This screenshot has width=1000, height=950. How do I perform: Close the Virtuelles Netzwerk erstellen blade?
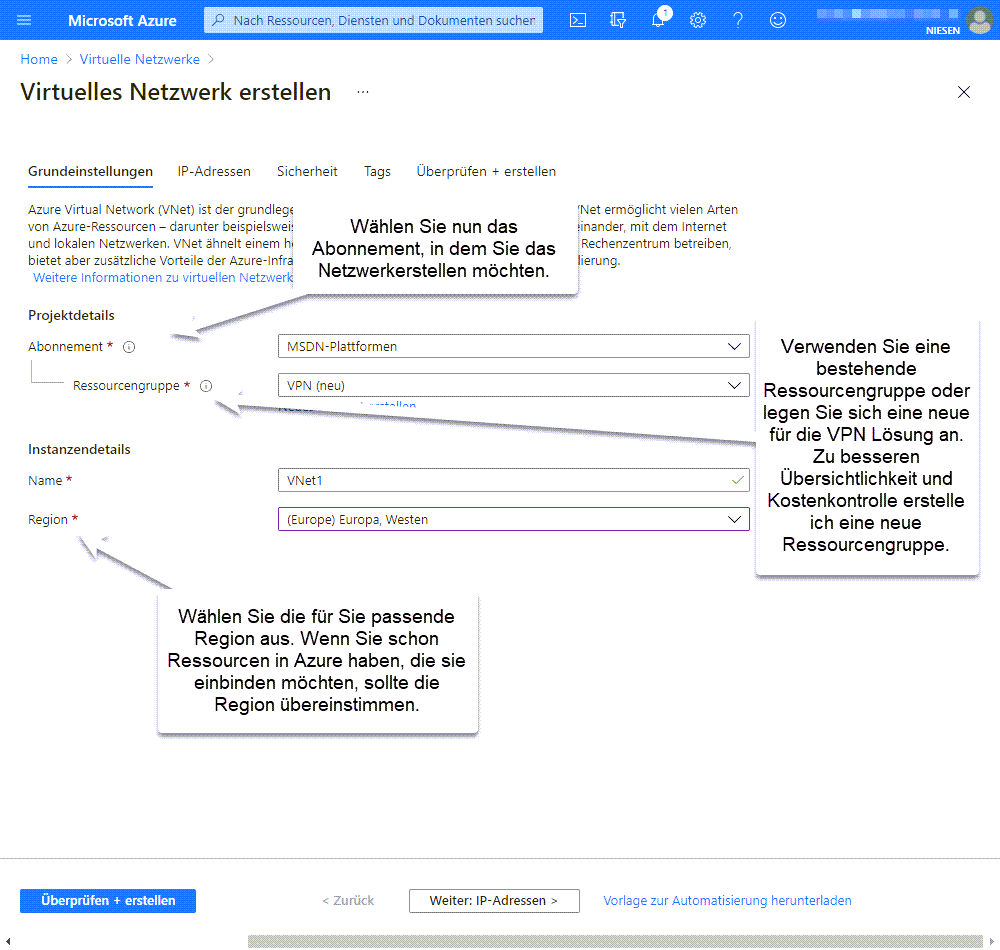coord(964,92)
